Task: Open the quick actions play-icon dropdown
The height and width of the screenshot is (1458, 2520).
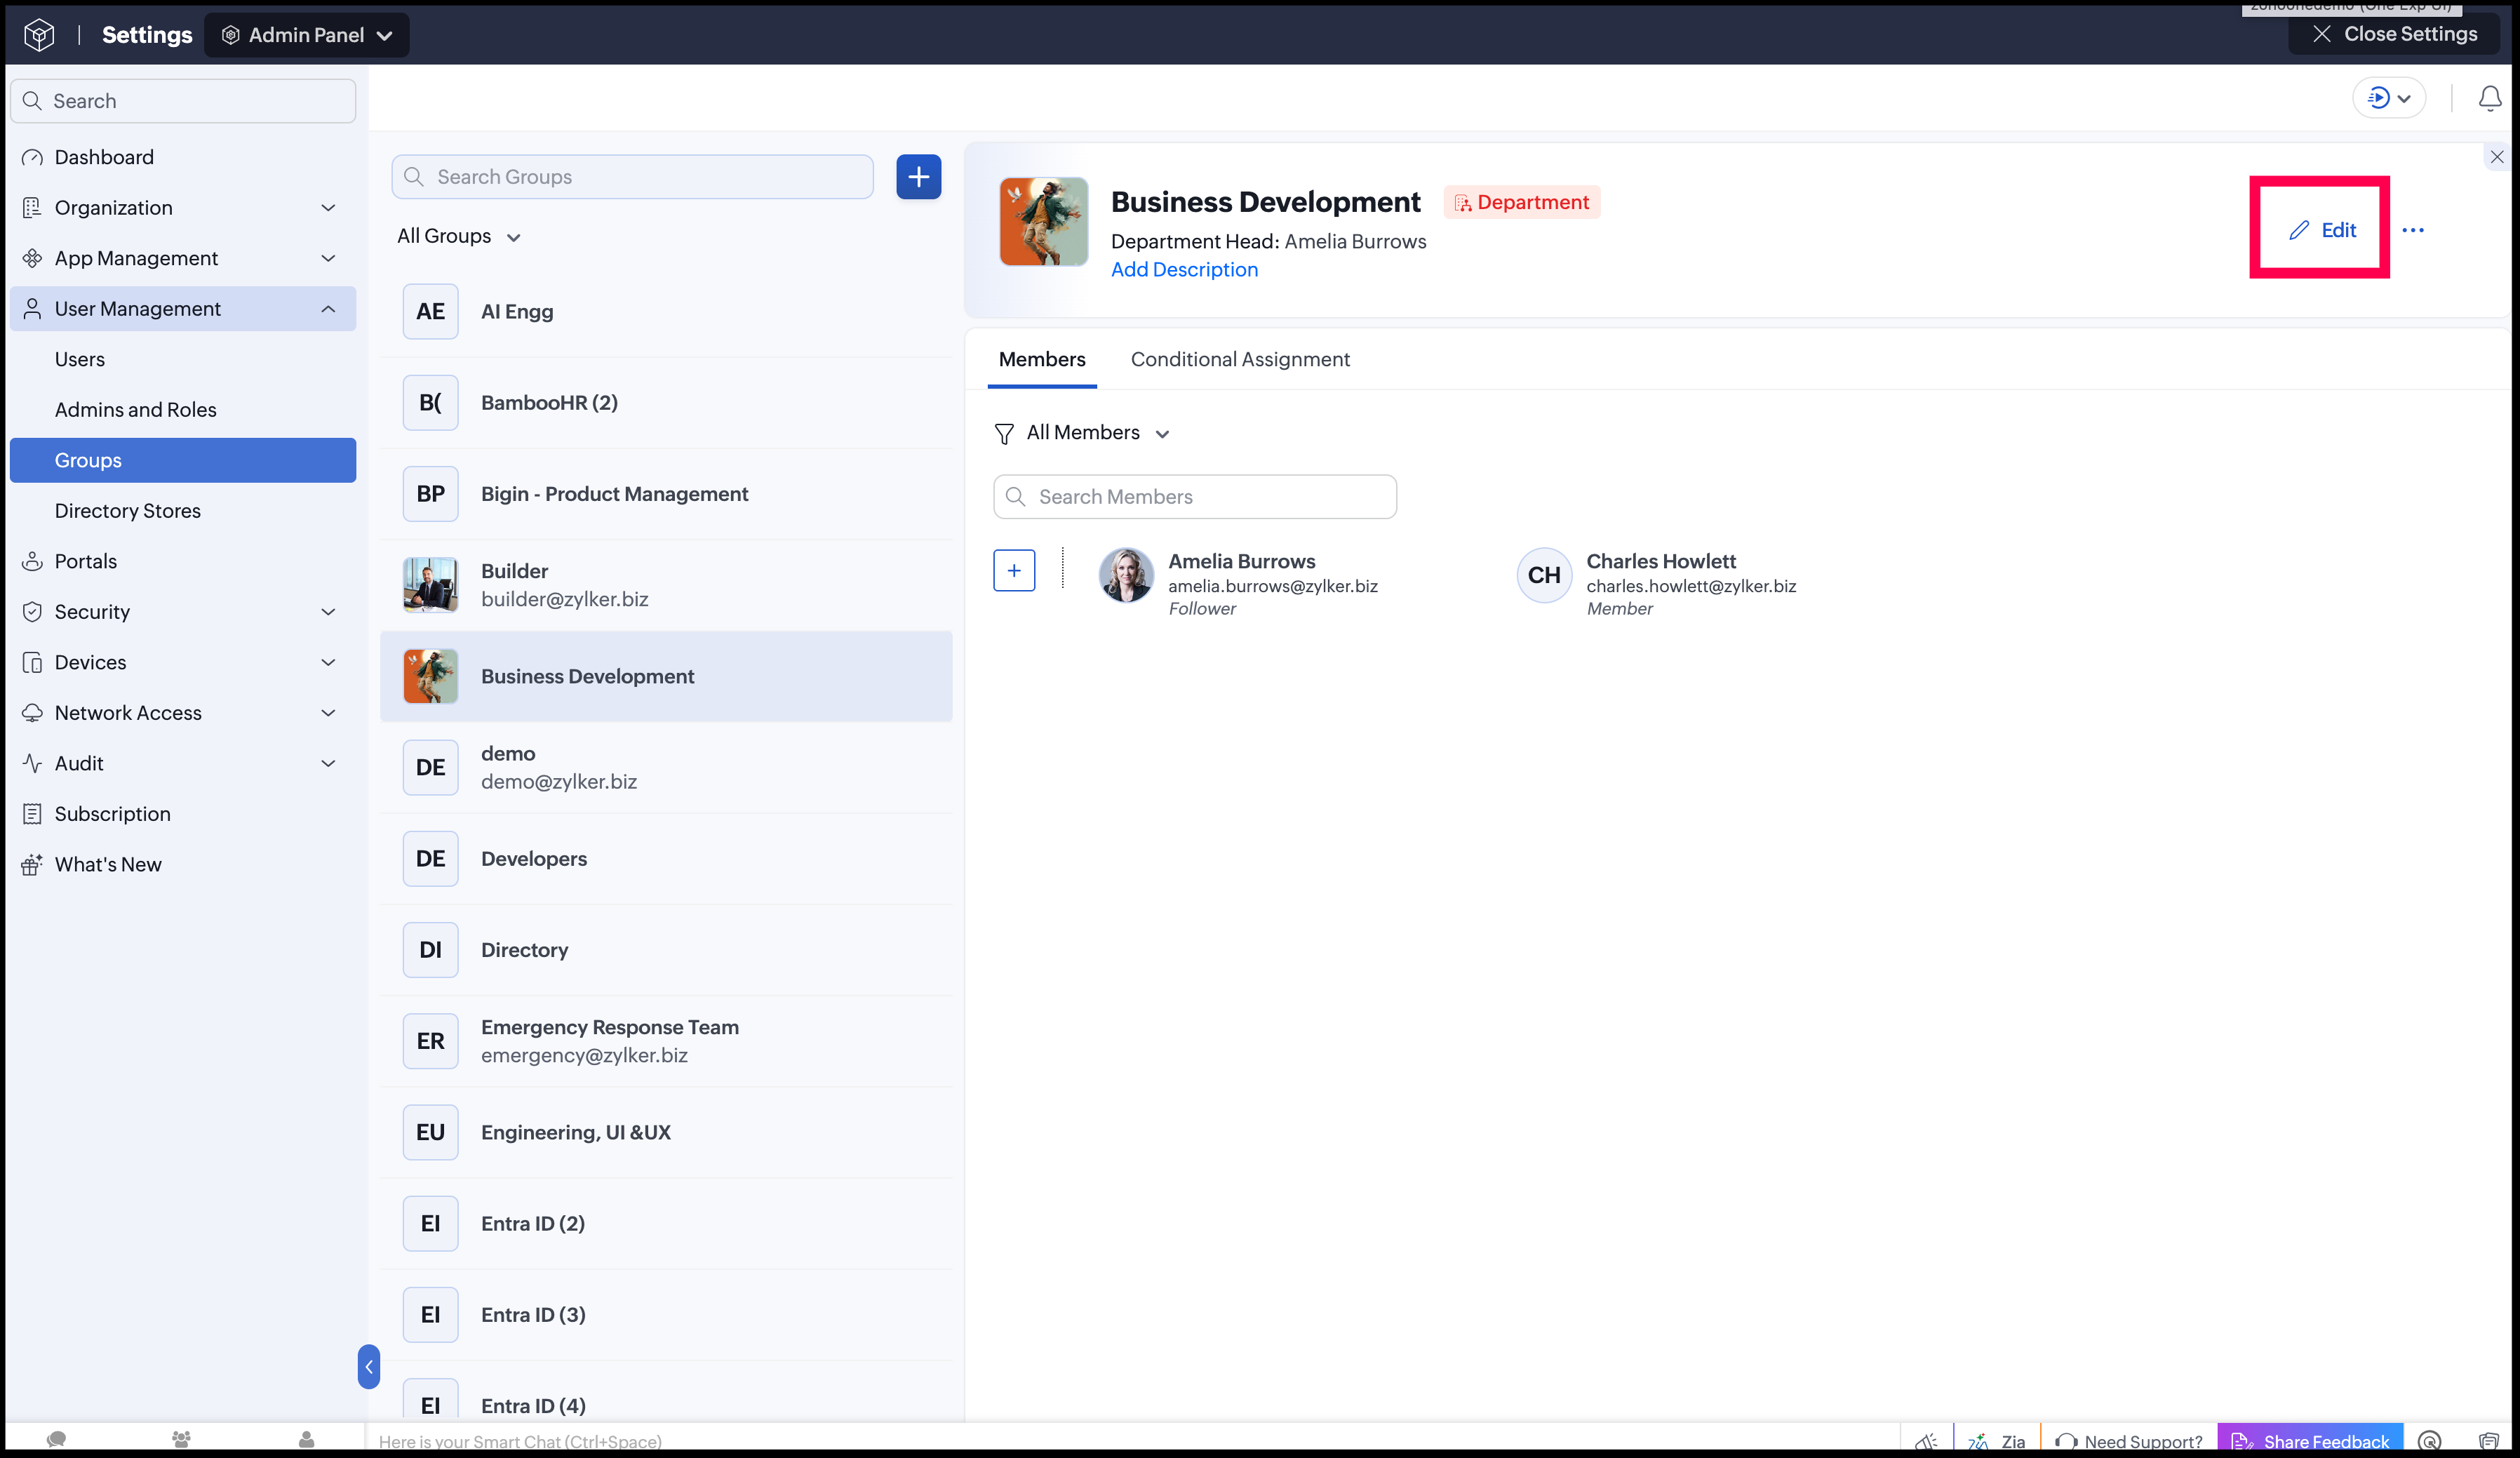Action: coord(2389,98)
